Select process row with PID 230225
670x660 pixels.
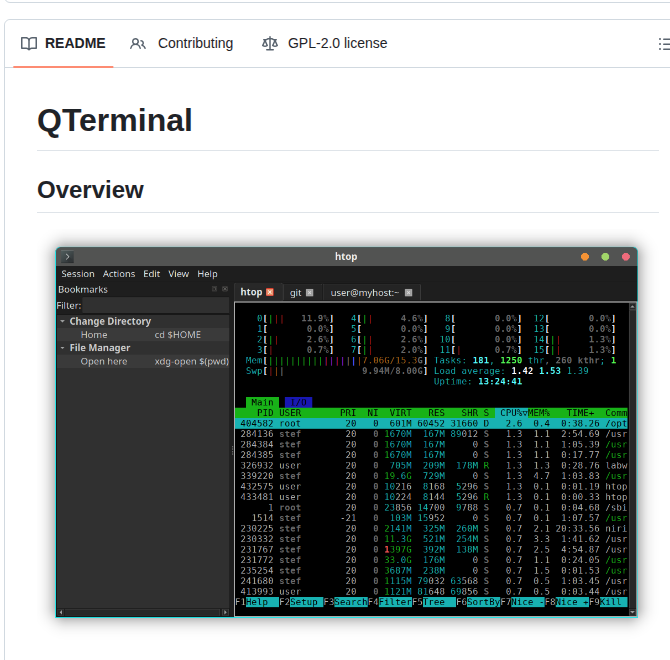coord(431,528)
